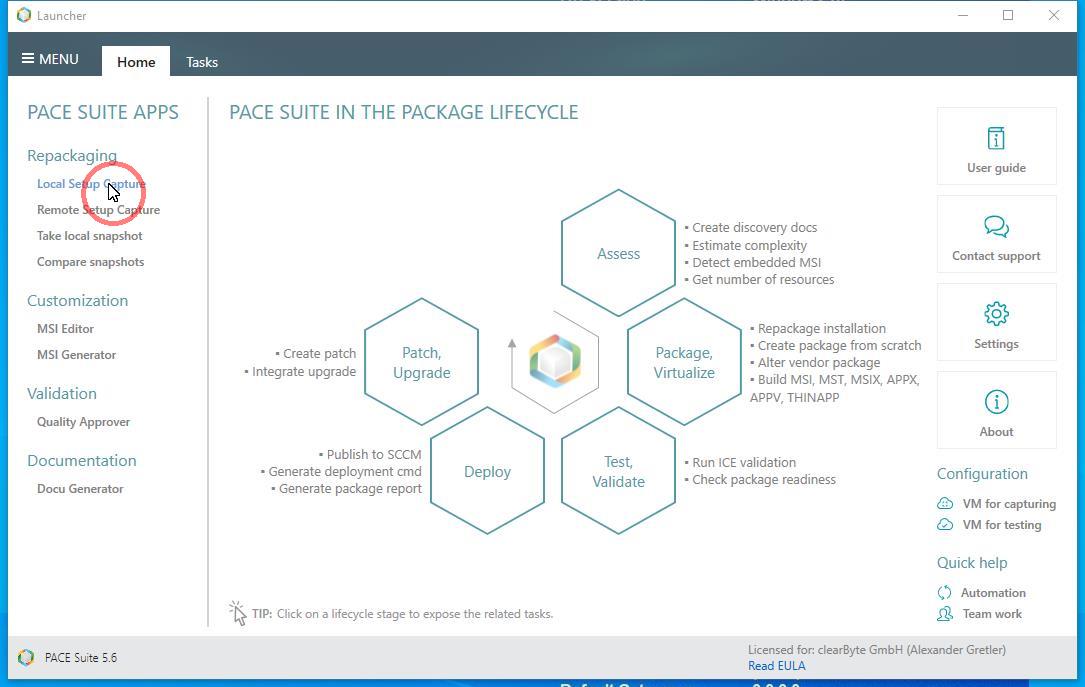Click the Team work people icon
Screen dimensions: 1085x687
[945, 614]
